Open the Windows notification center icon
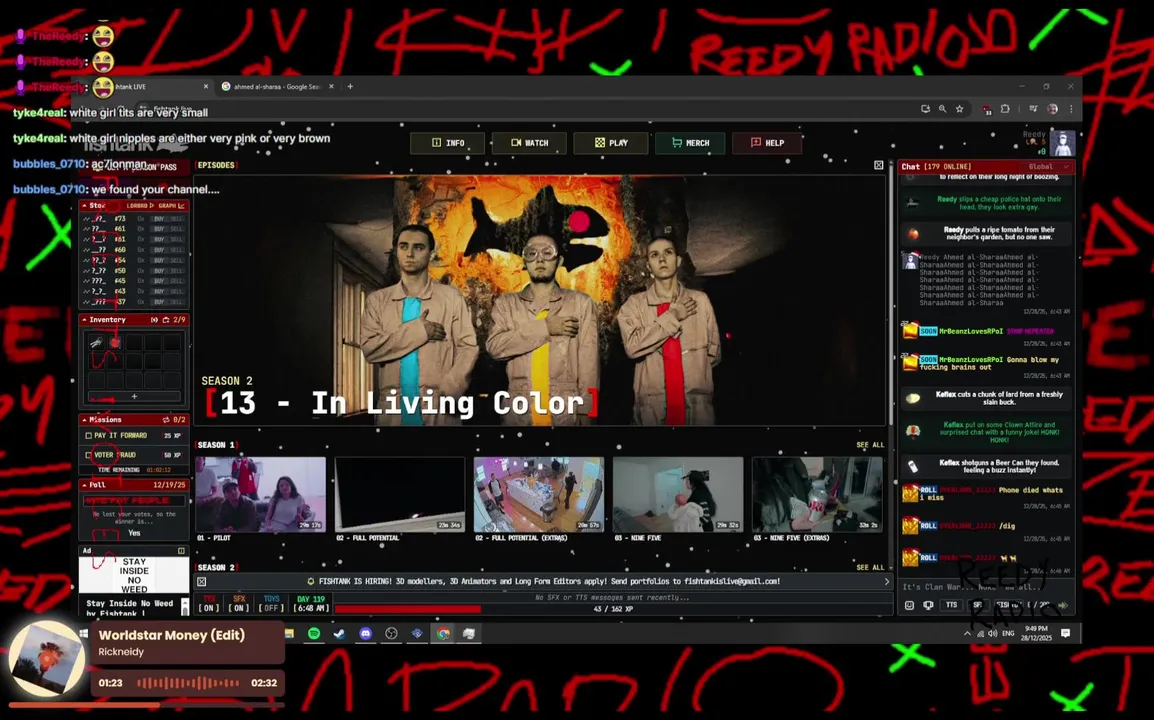Viewport: 1154px width, 720px height. [1066, 633]
